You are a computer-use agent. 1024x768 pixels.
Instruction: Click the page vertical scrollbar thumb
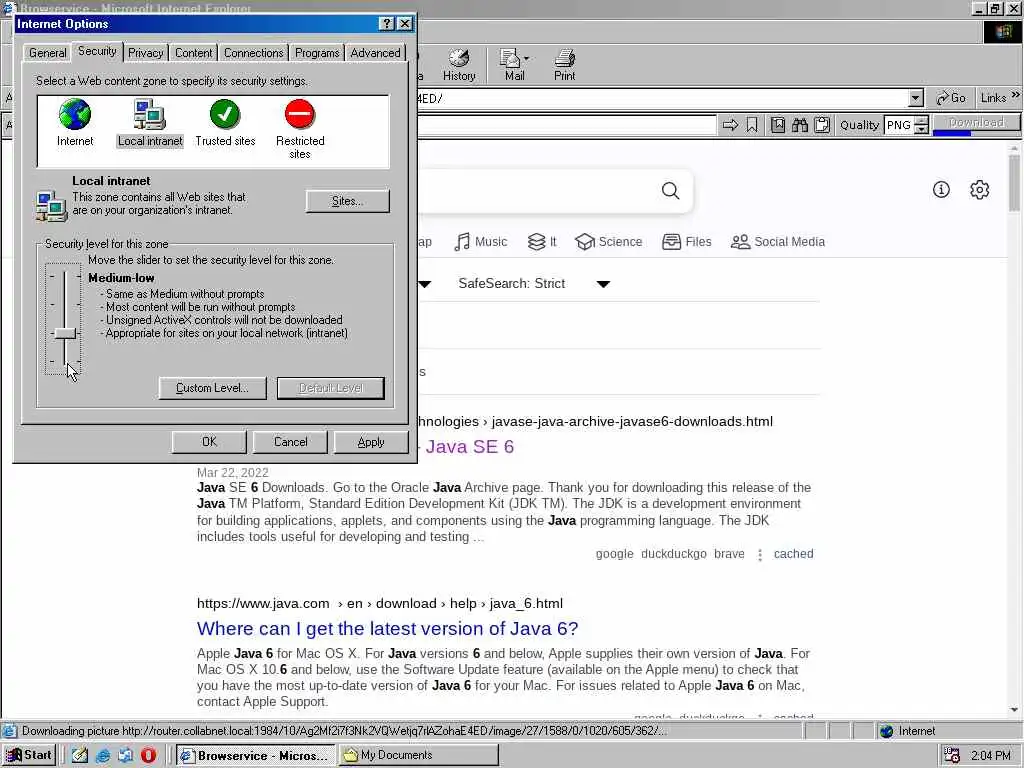click(1014, 184)
